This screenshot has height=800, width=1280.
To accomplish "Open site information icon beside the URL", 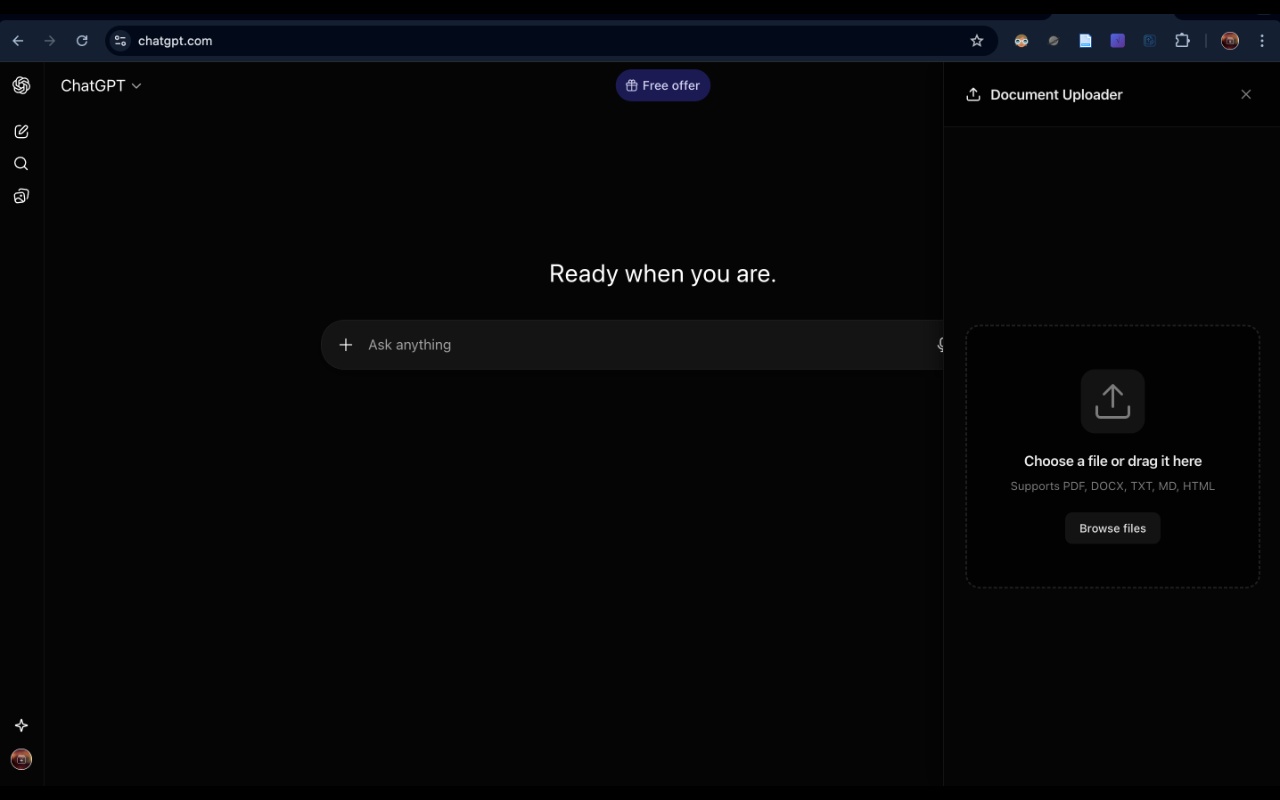I will 120,41.
